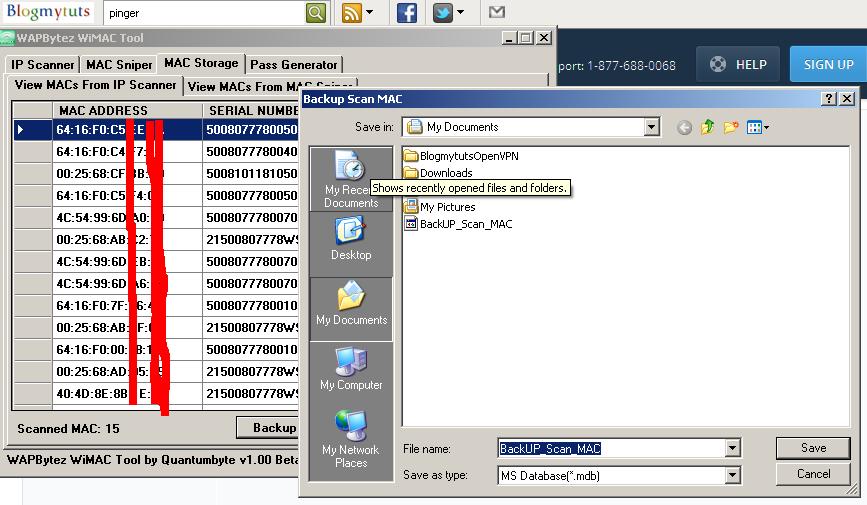
Task: Select the BackUP_Scan_MAC file
Action: [x=458, y=224]
